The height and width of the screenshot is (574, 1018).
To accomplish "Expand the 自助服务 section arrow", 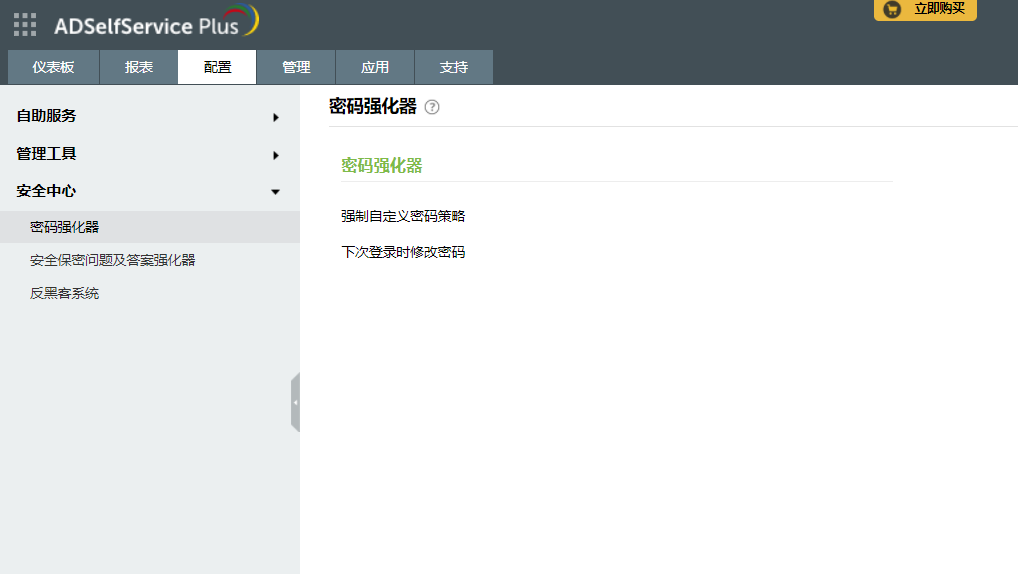I will point(275,117).
